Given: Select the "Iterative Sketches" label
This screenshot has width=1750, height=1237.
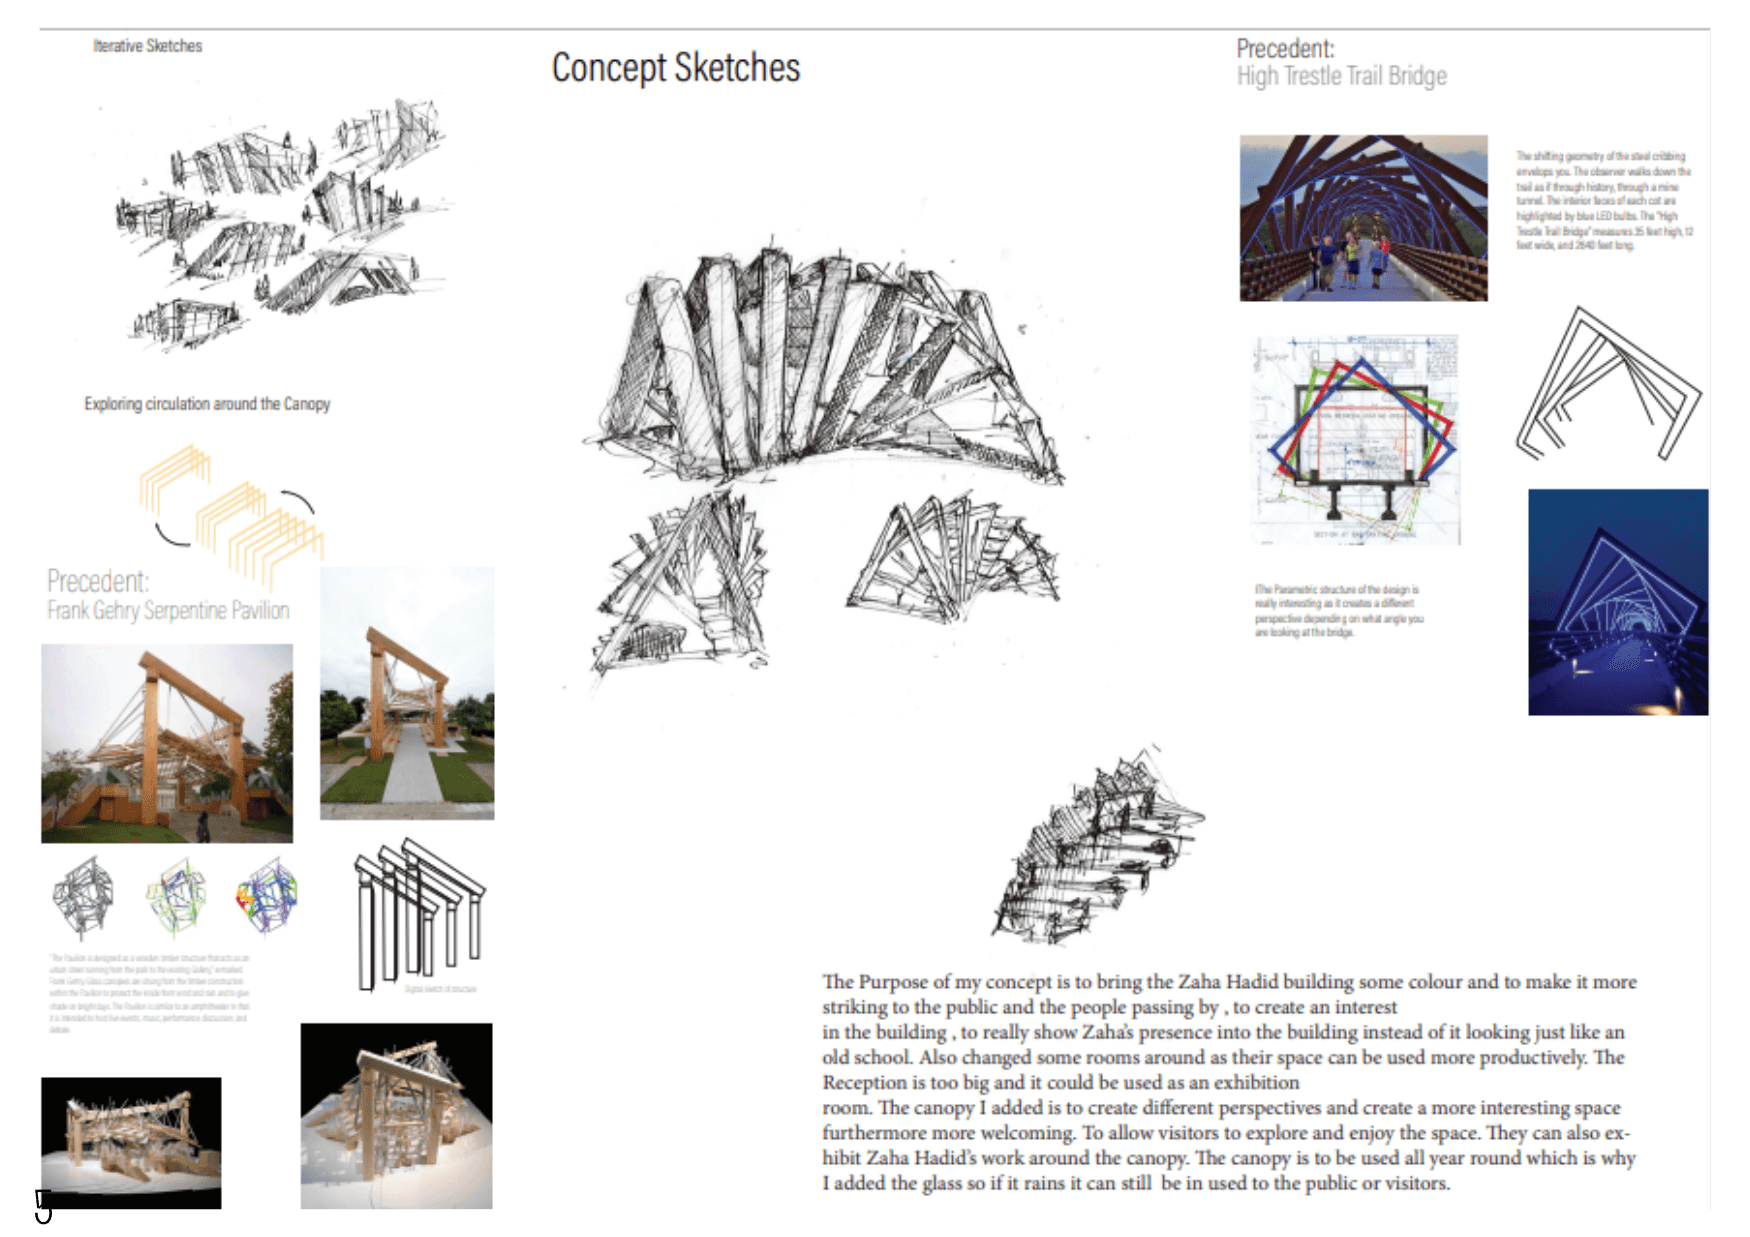Looking at the screenshot, I should click(x=148, y=46).
